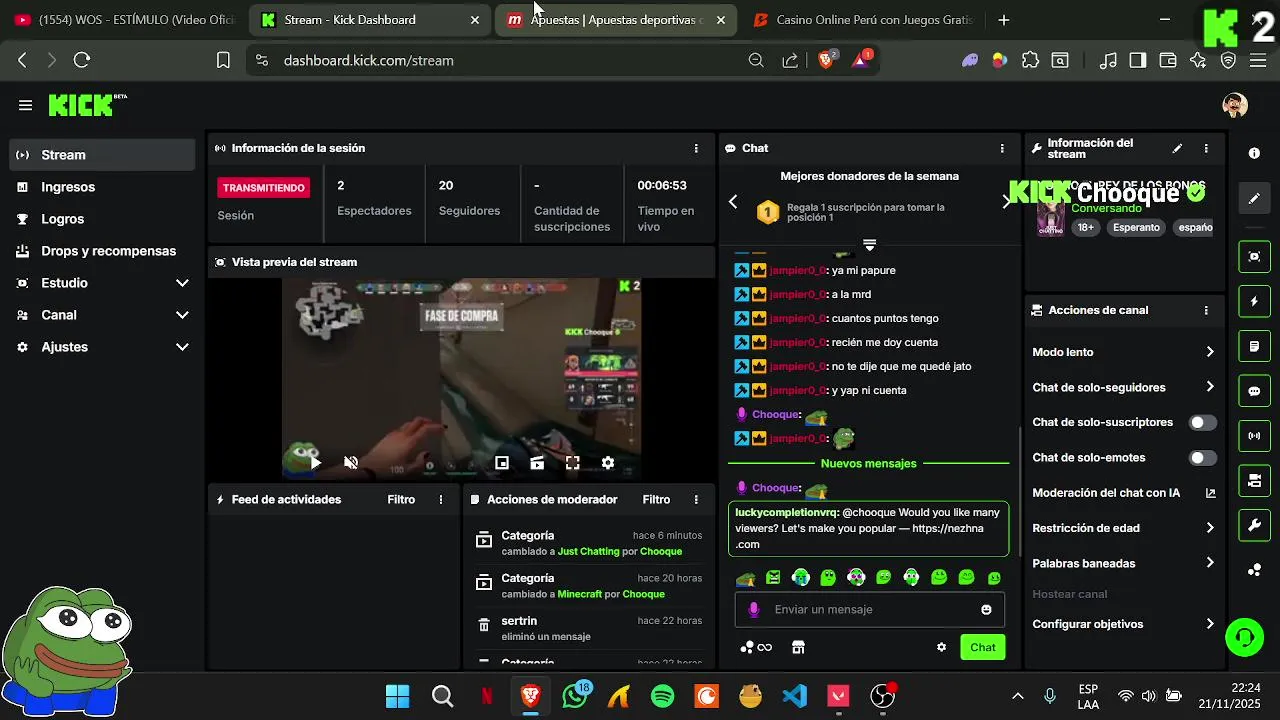1280x720 pixels.
Task: Open Logros in the left sidebar
Action: (x=103, y=219)
